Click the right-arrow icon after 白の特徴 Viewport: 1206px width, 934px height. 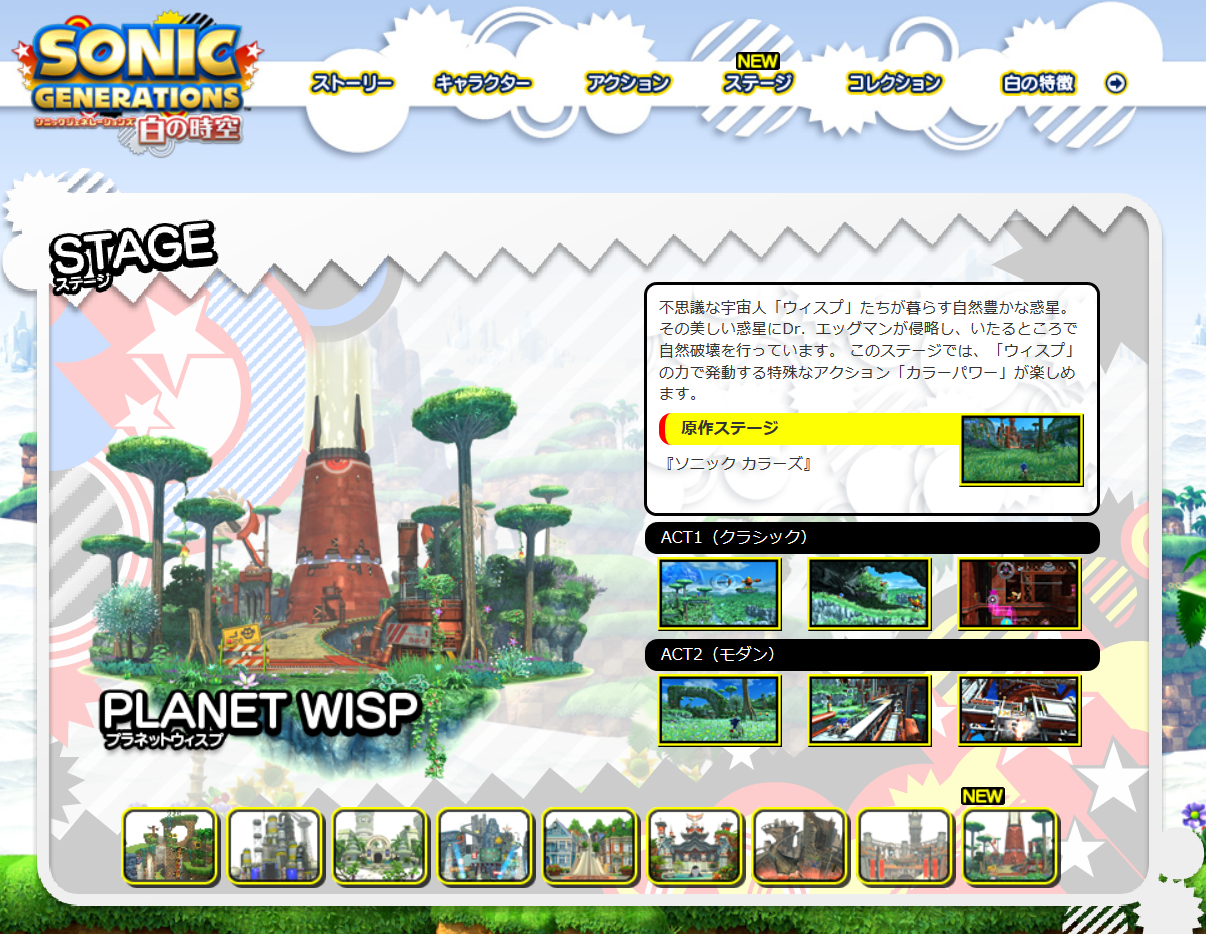(x=1116, y=84)
